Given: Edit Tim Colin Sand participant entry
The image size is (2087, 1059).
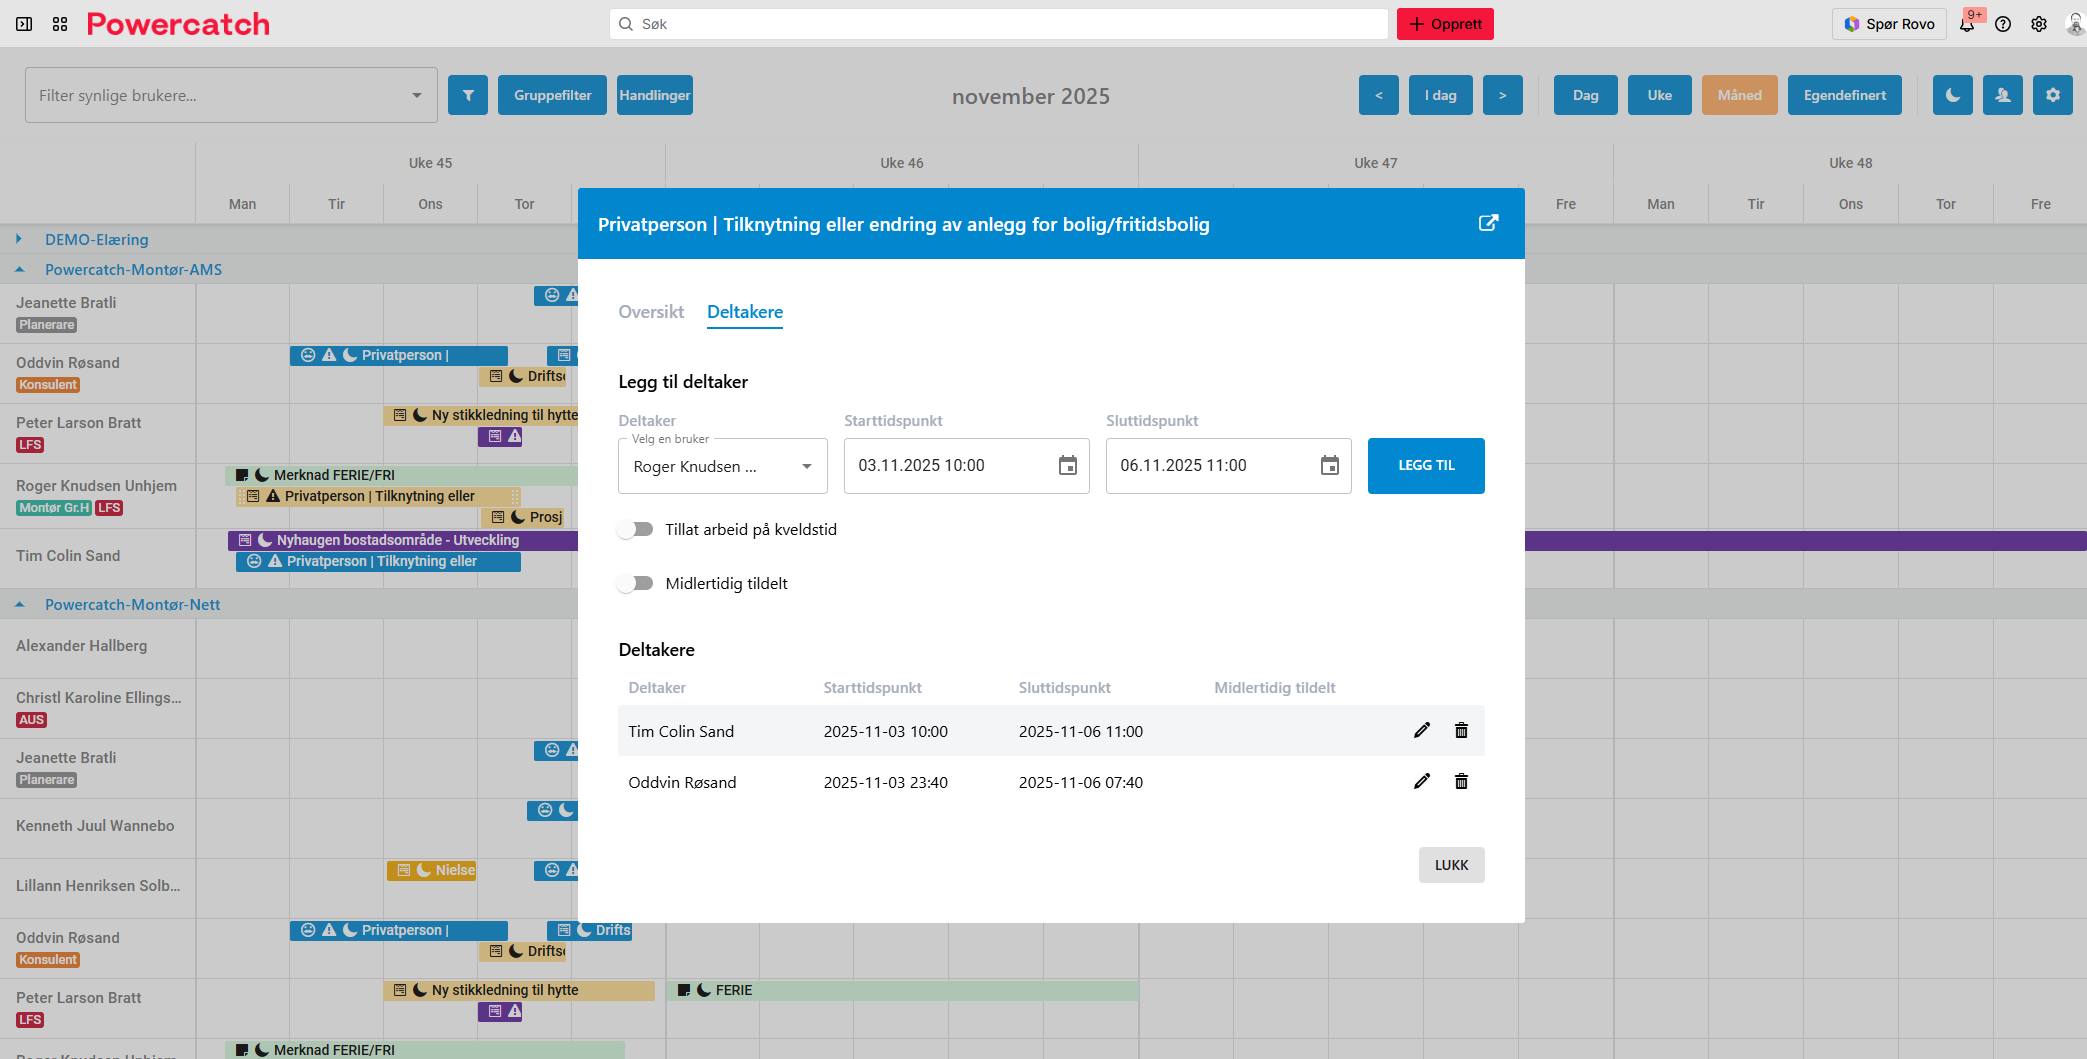Looking at the screenshot, I should (x=1421, y=730).
